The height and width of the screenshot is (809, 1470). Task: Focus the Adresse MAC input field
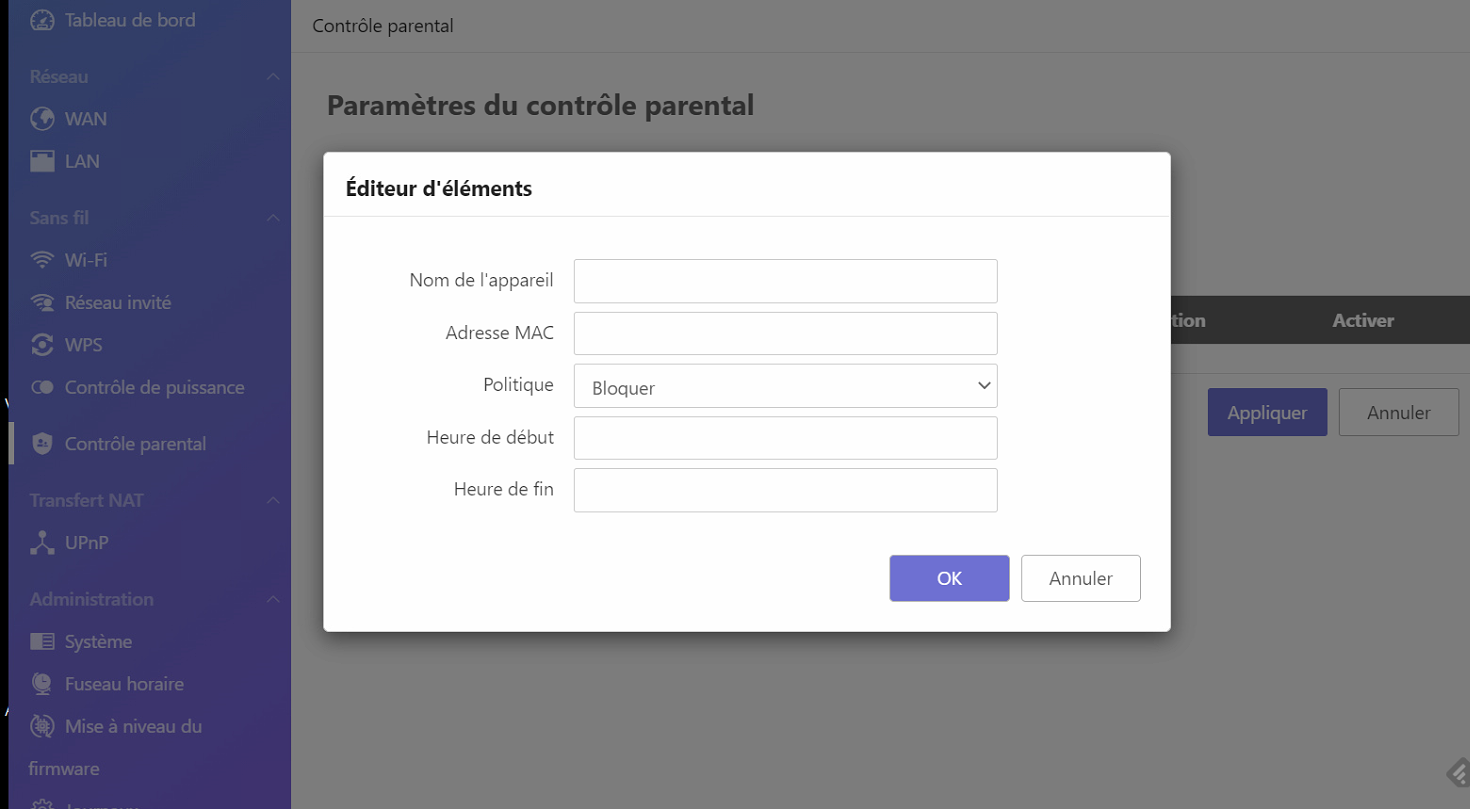[785, 333]
